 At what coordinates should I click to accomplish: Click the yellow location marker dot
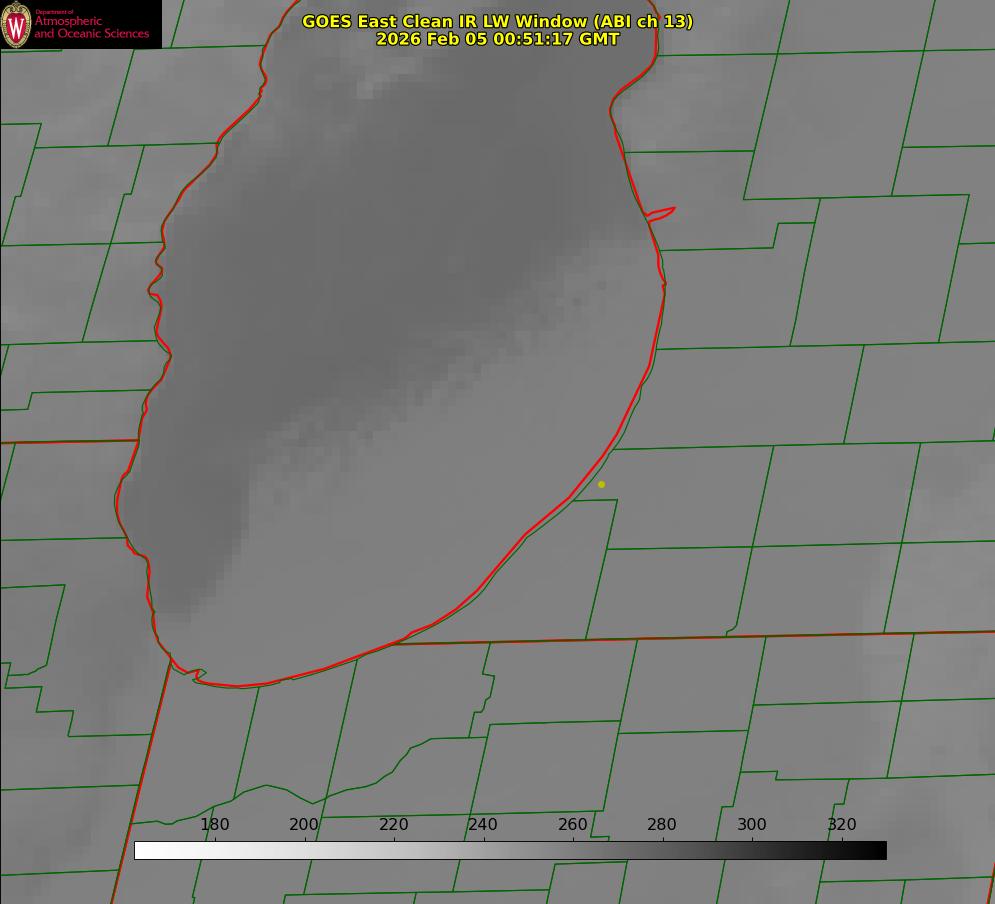click(x=602, y=484)
